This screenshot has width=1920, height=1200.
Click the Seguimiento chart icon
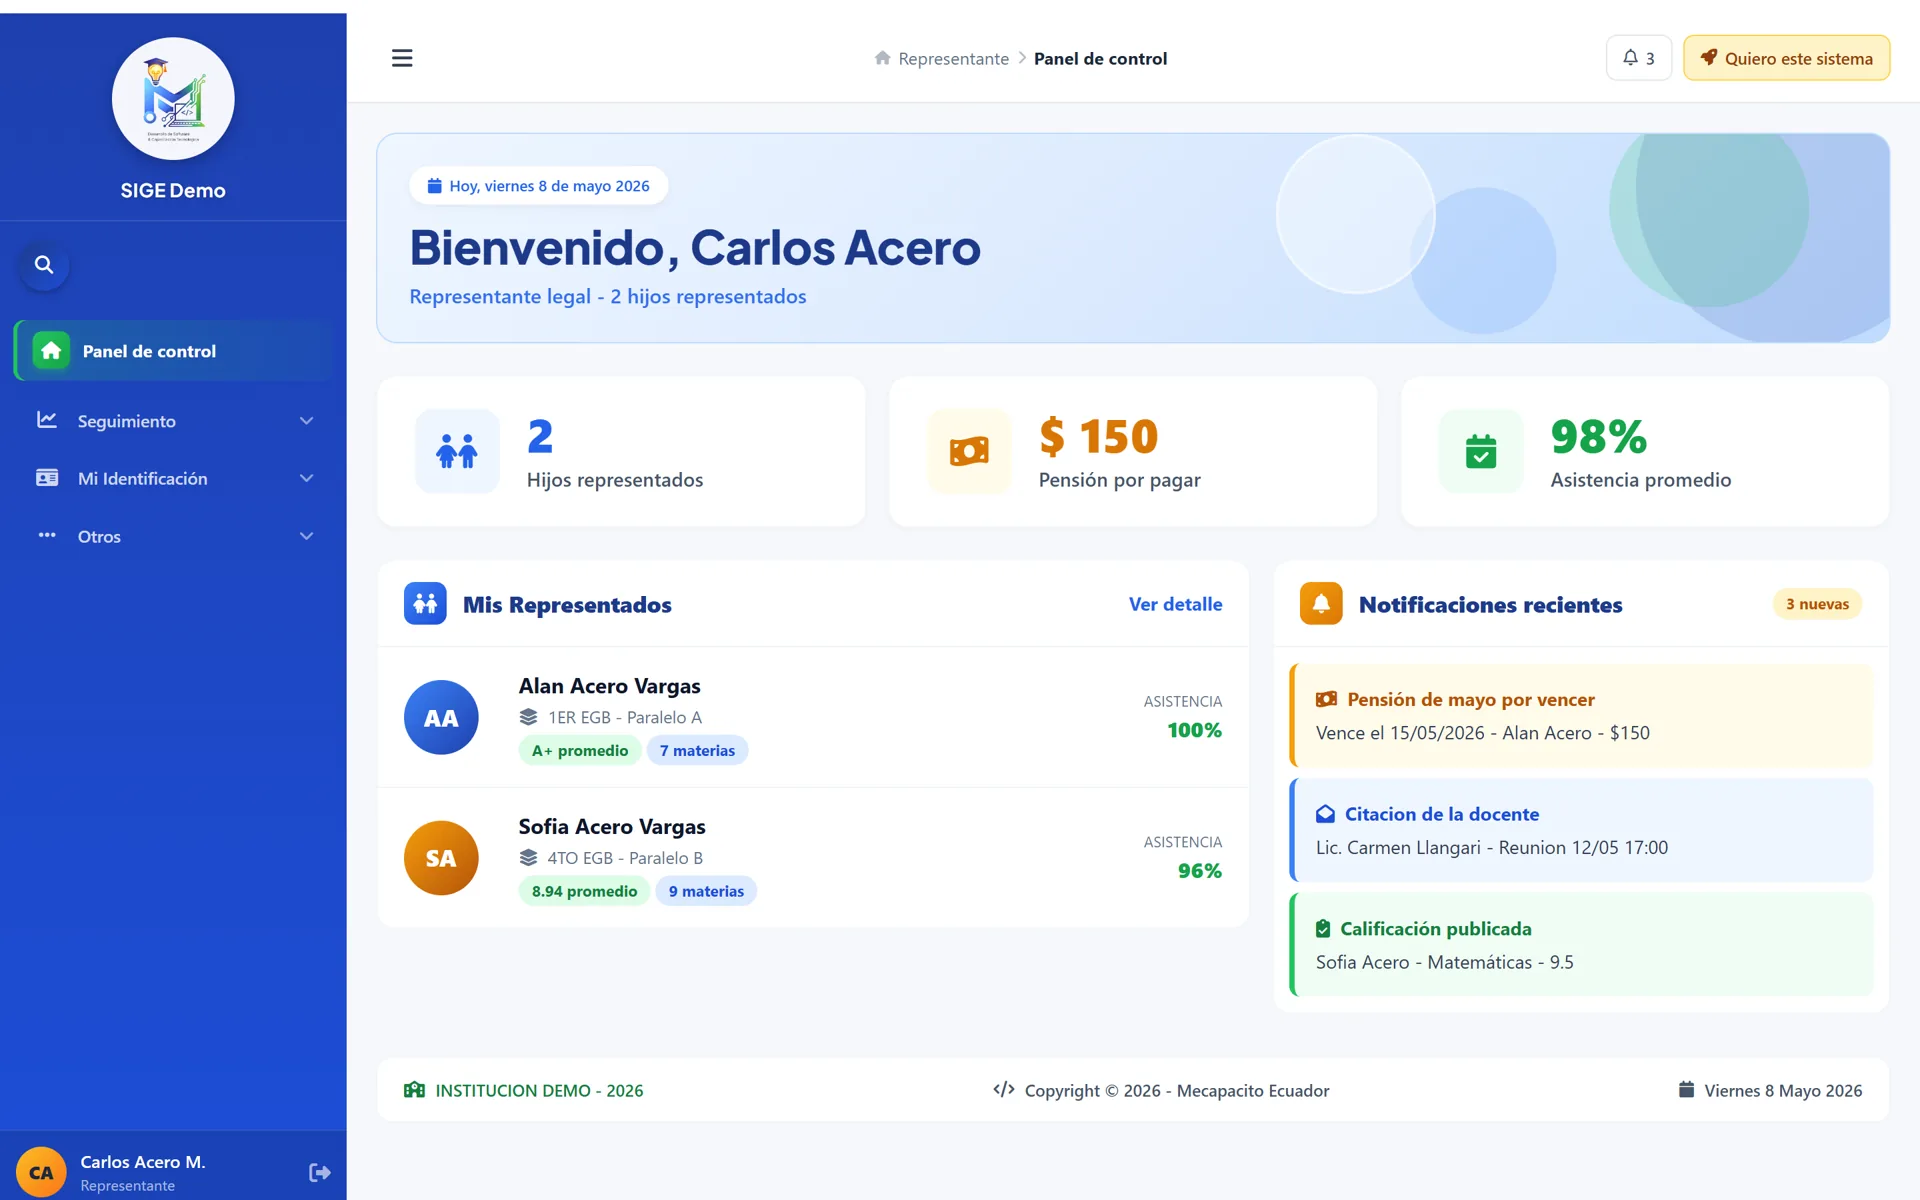coord(47,420)
